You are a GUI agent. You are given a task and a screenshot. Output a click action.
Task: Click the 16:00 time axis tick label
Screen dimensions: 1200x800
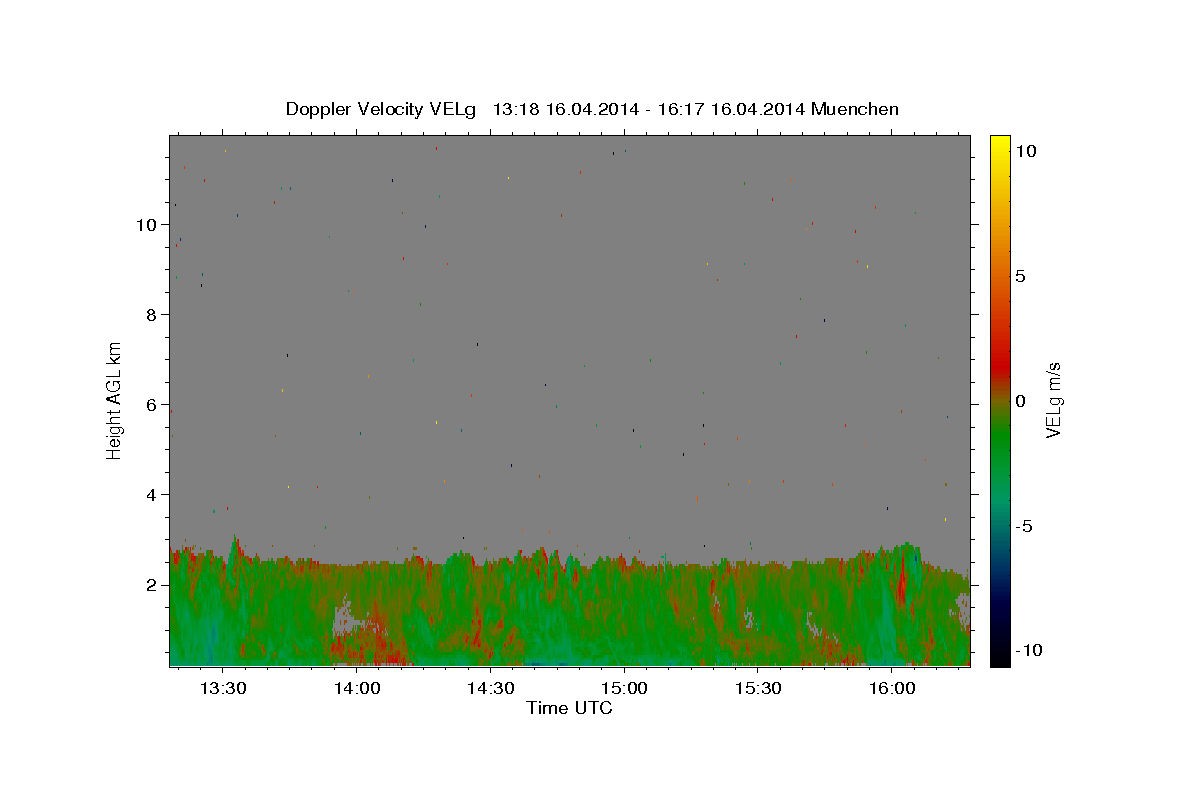[892, 688]
